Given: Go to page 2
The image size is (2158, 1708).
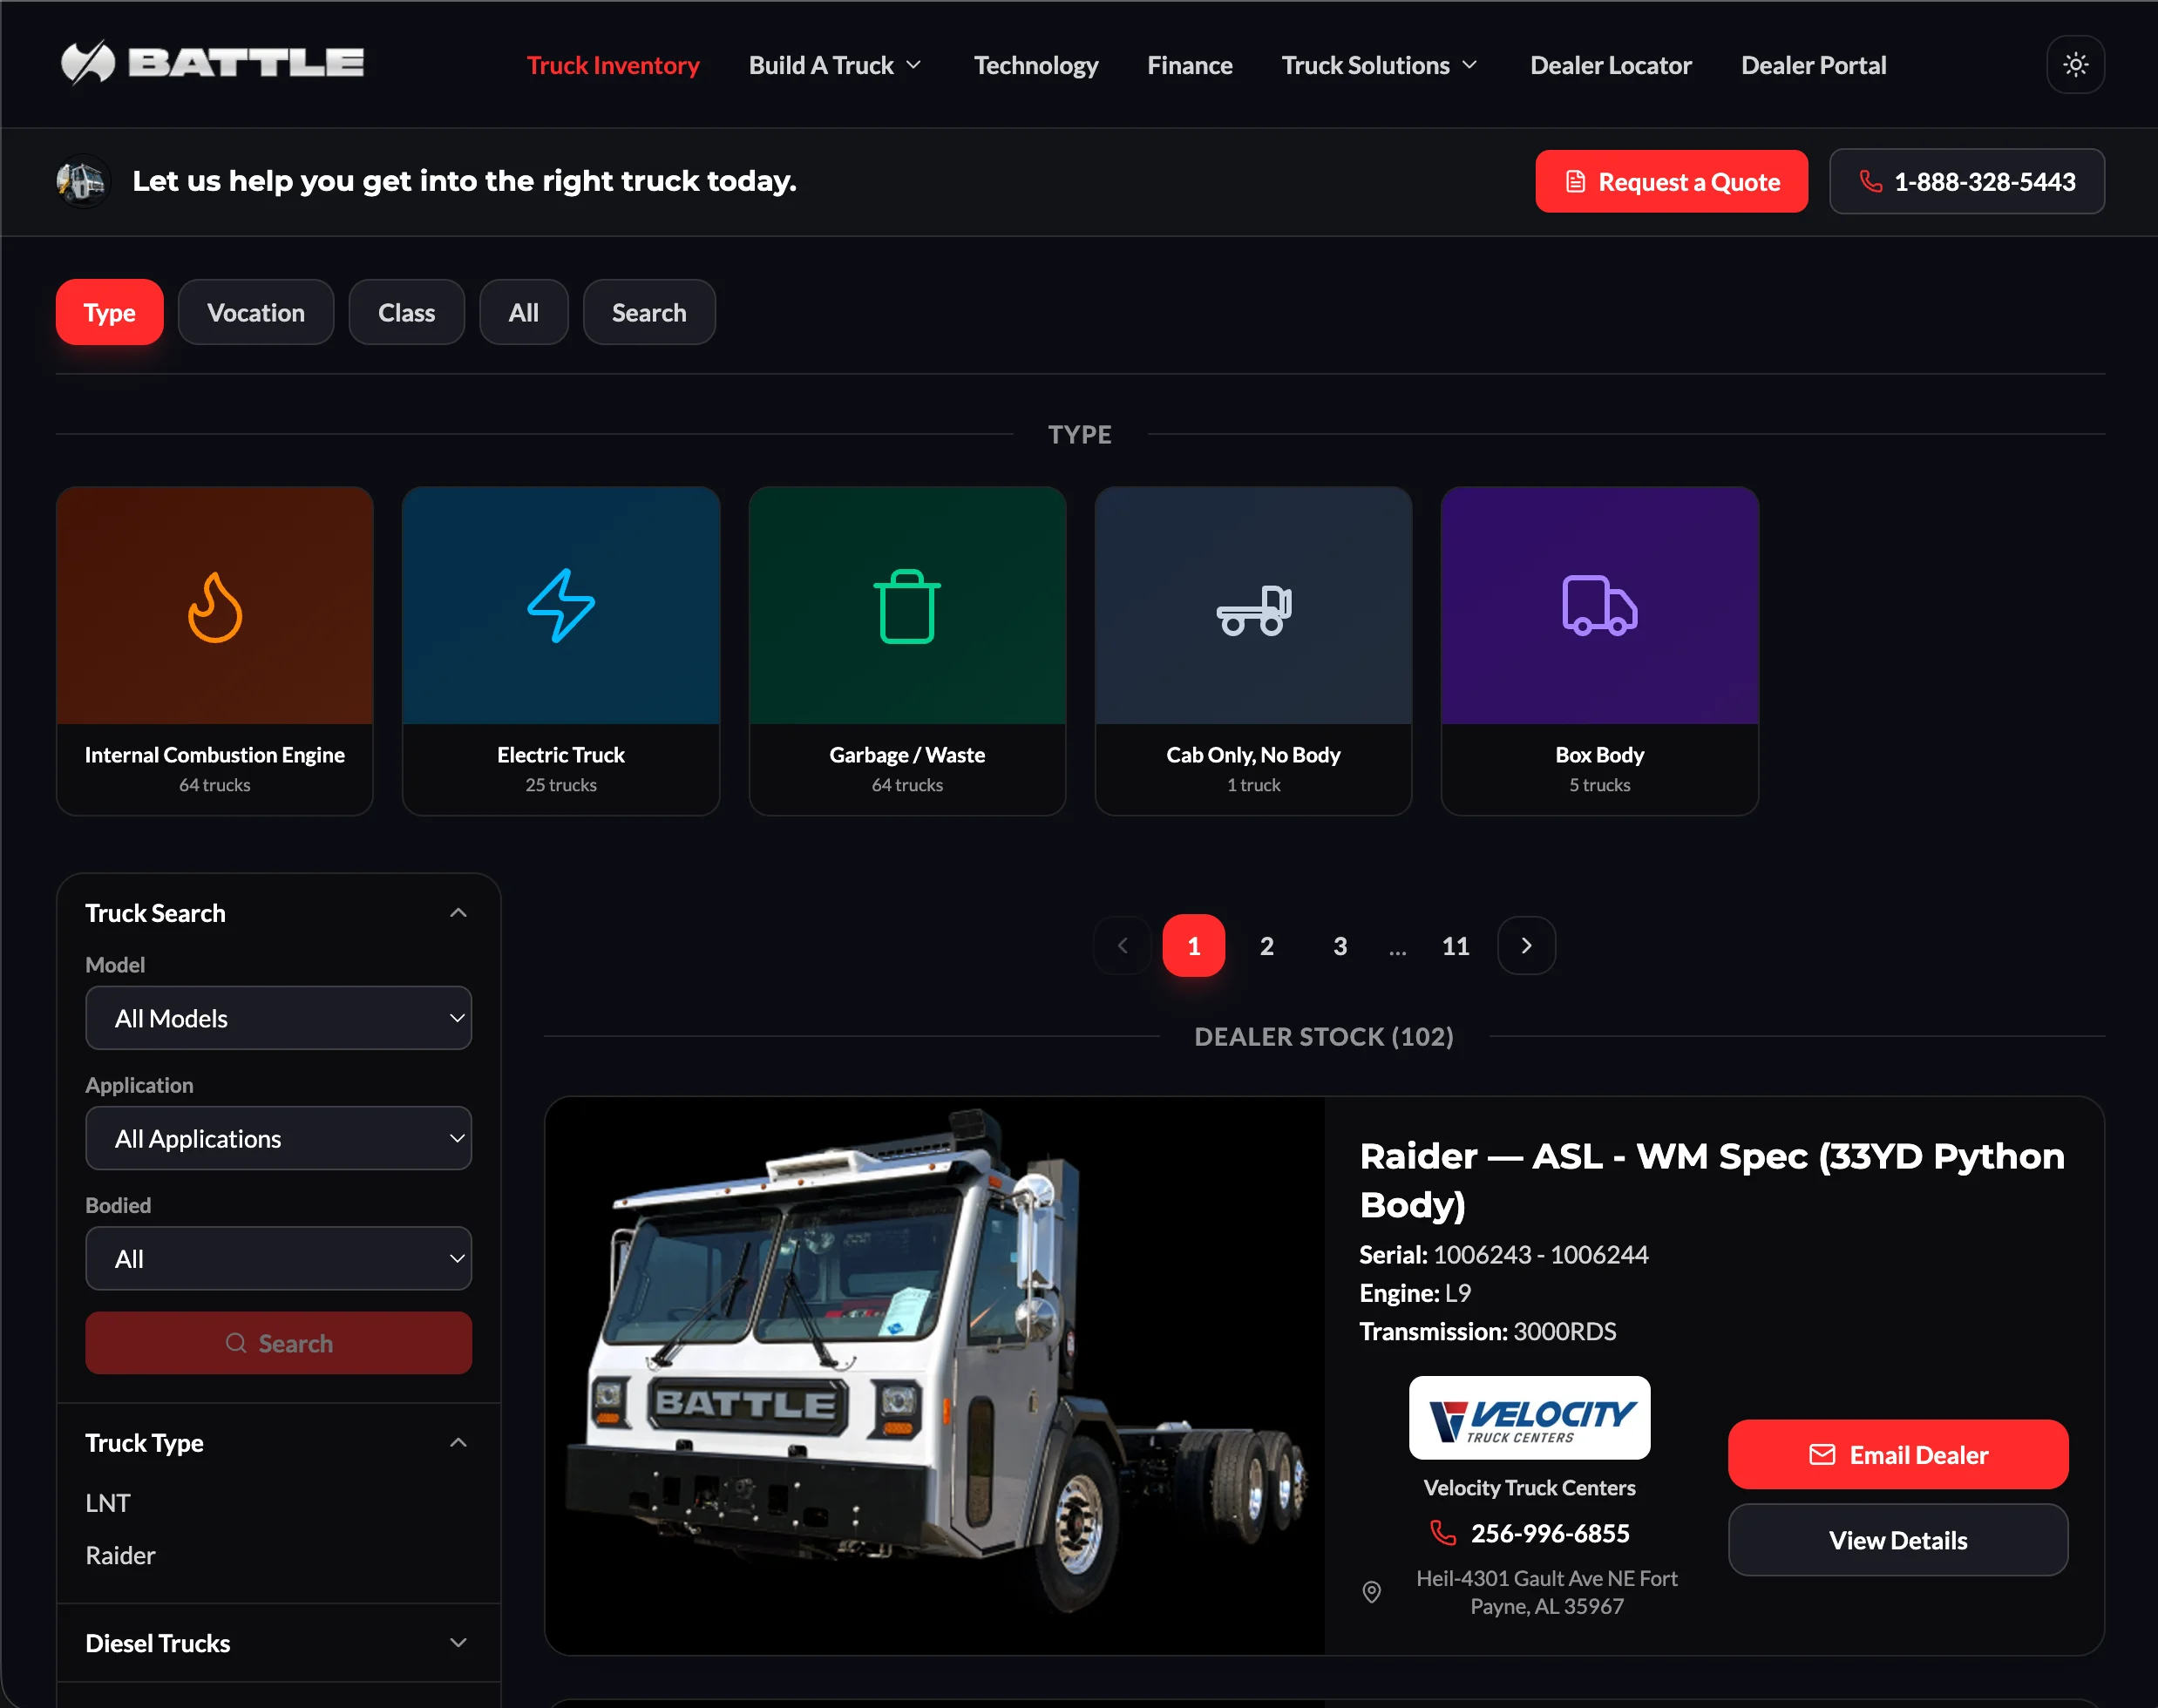Looking at the screenshot, I should click(x=1266, y=945).
